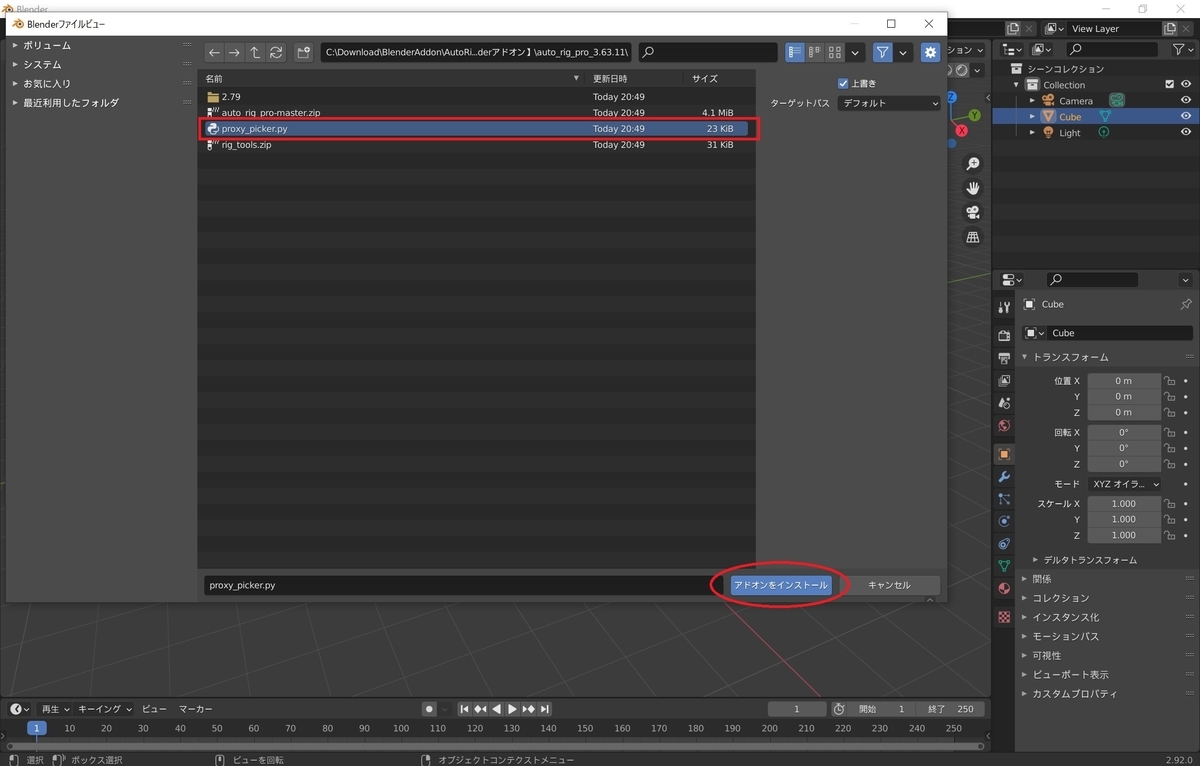Toggle the 上書き overwrite checkbox
1200x766 pixels.
(x=843, y=83)
